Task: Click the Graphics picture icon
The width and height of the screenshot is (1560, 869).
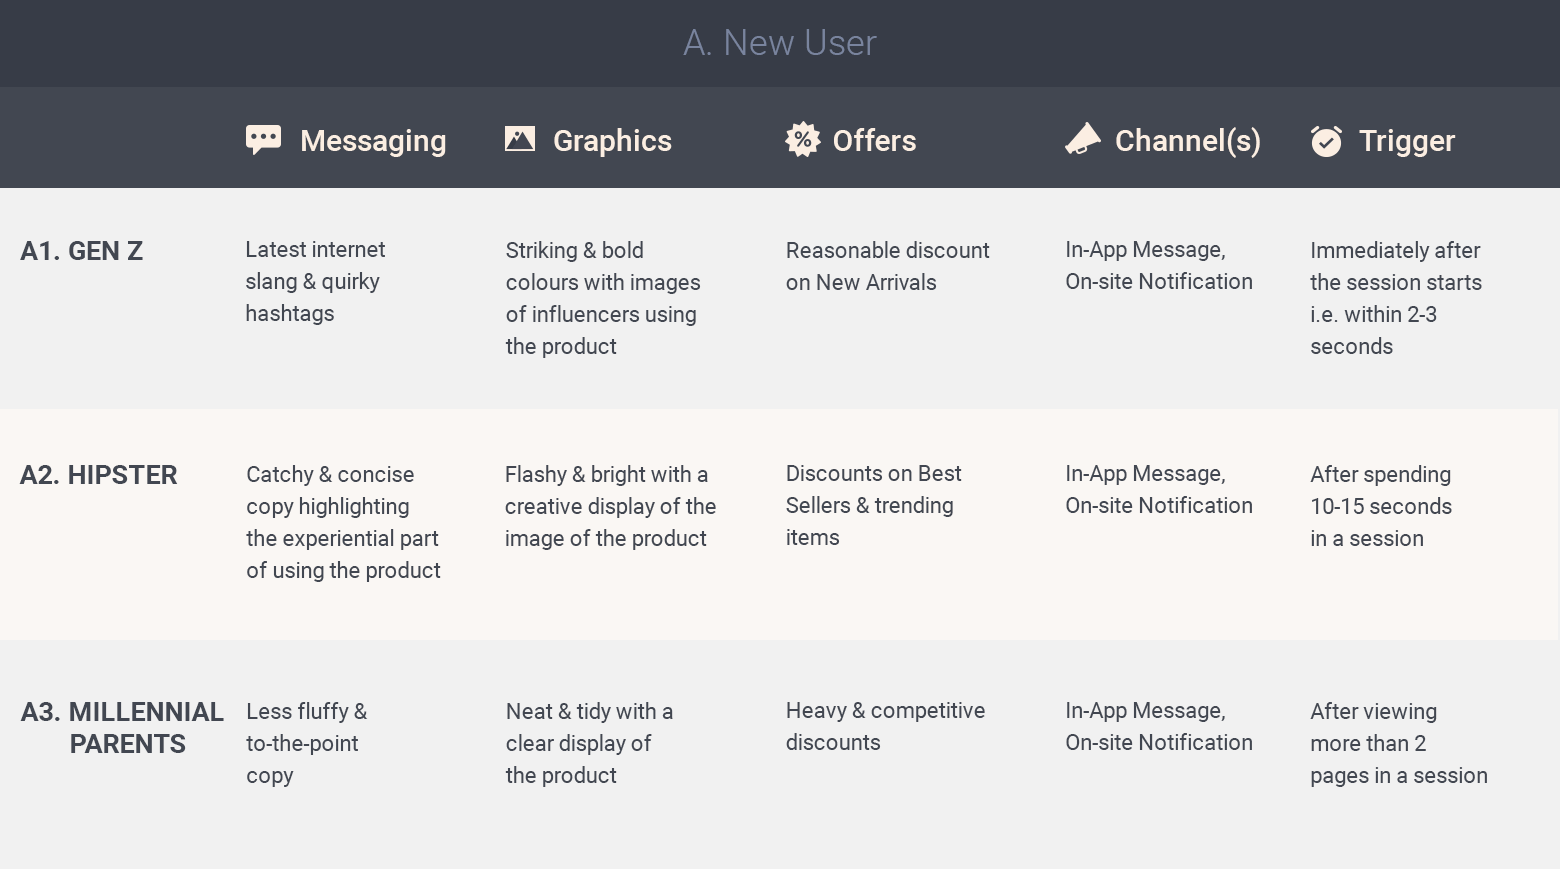Action: (x=520, y=139)
